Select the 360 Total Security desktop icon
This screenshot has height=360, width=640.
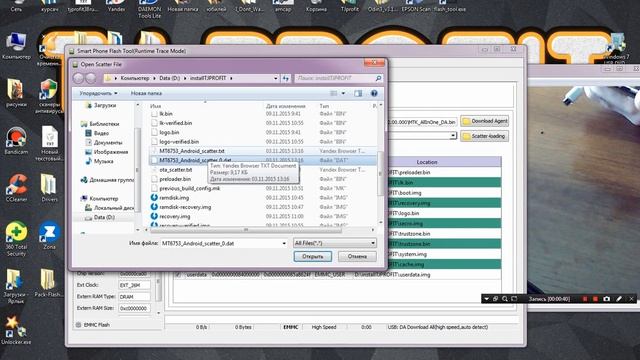16,239
